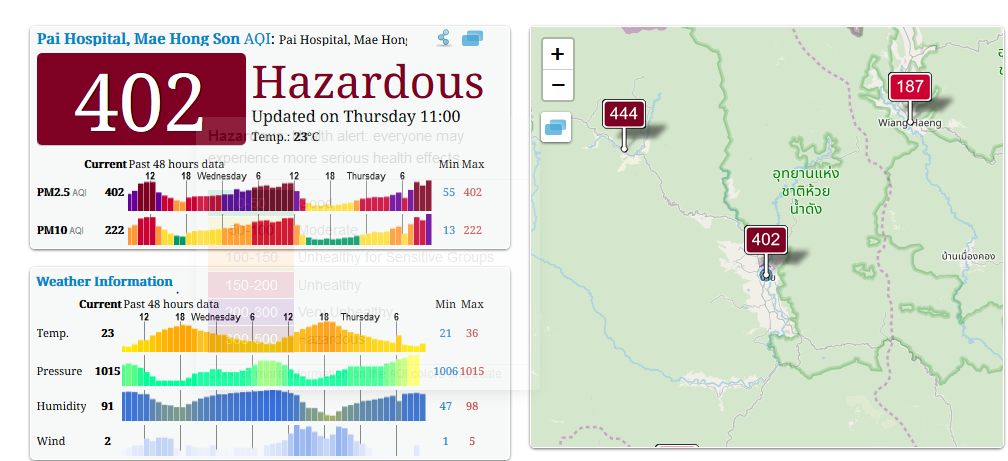Click the wind history bar chart
The height and width of the screenshot is (461, 1008).
(273, 441)
